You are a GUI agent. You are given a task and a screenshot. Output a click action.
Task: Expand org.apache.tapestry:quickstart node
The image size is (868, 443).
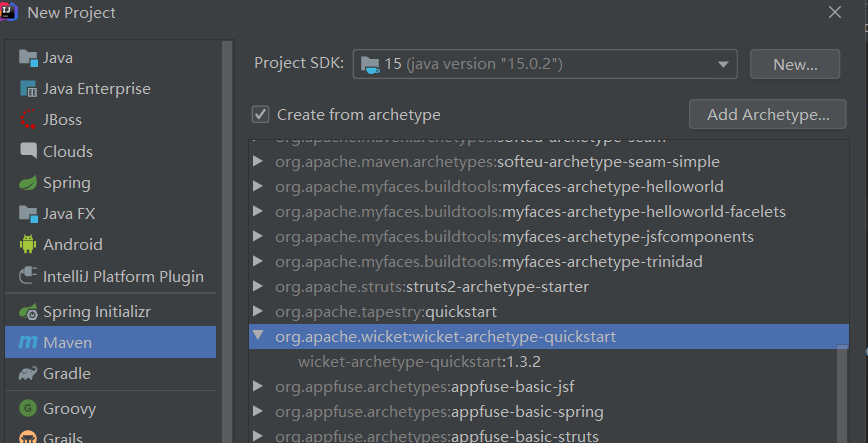(x=257, y=311)
